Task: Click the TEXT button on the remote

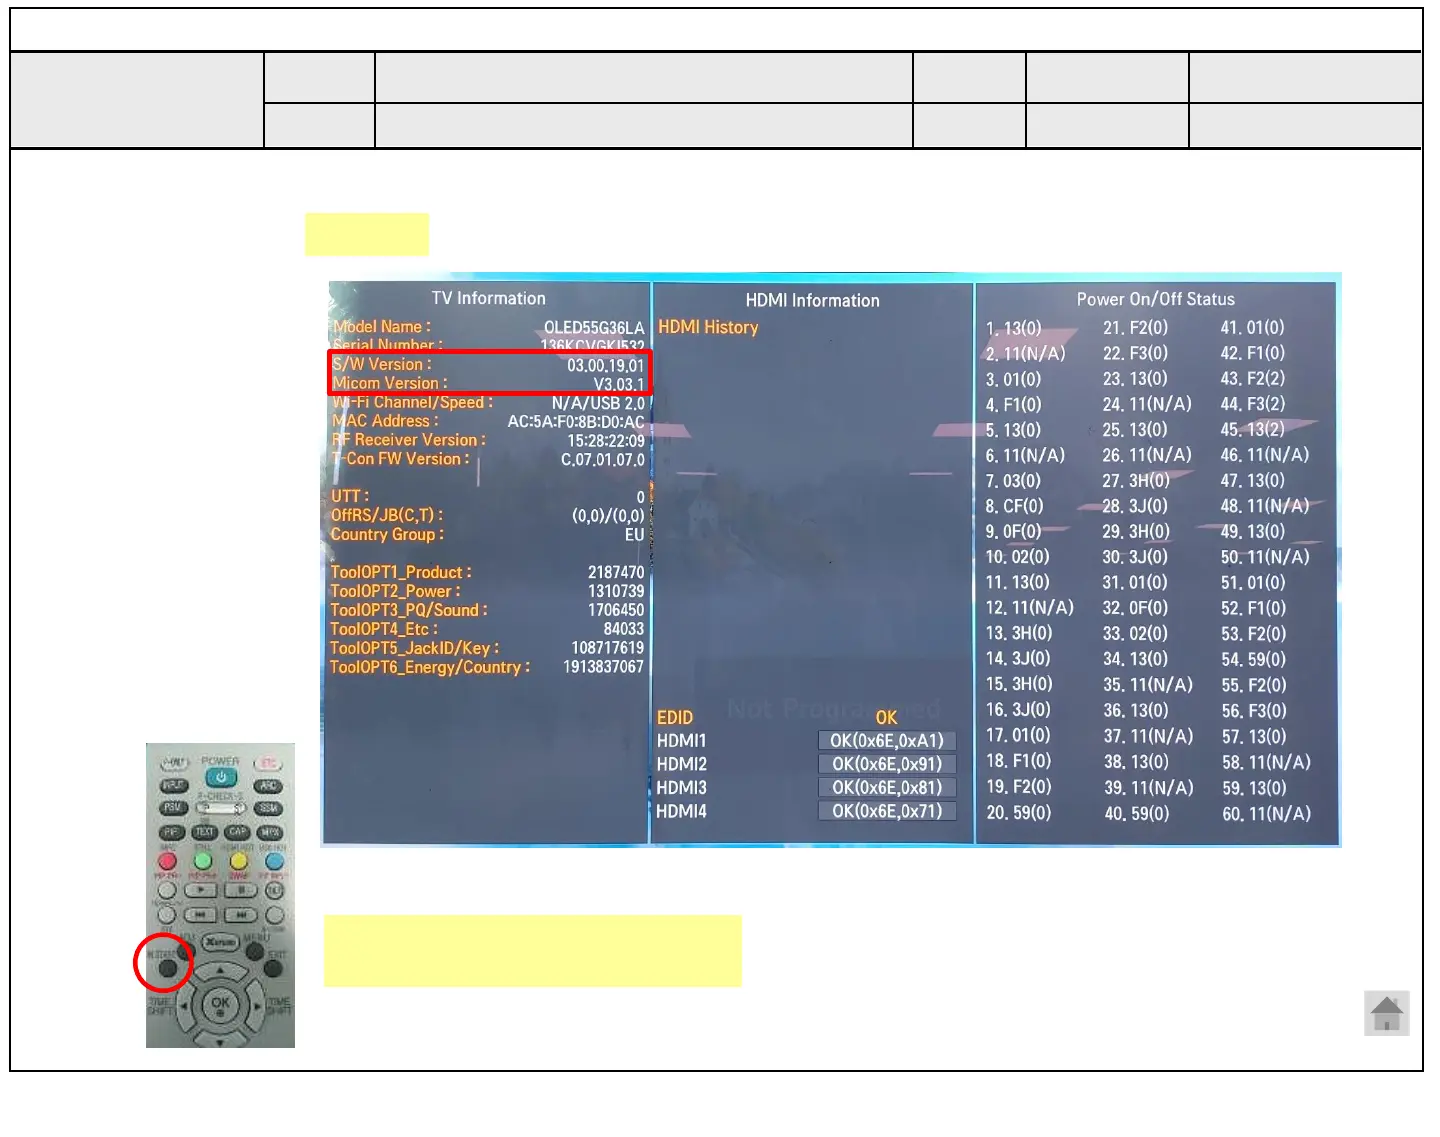Action: tap(205, 832)
